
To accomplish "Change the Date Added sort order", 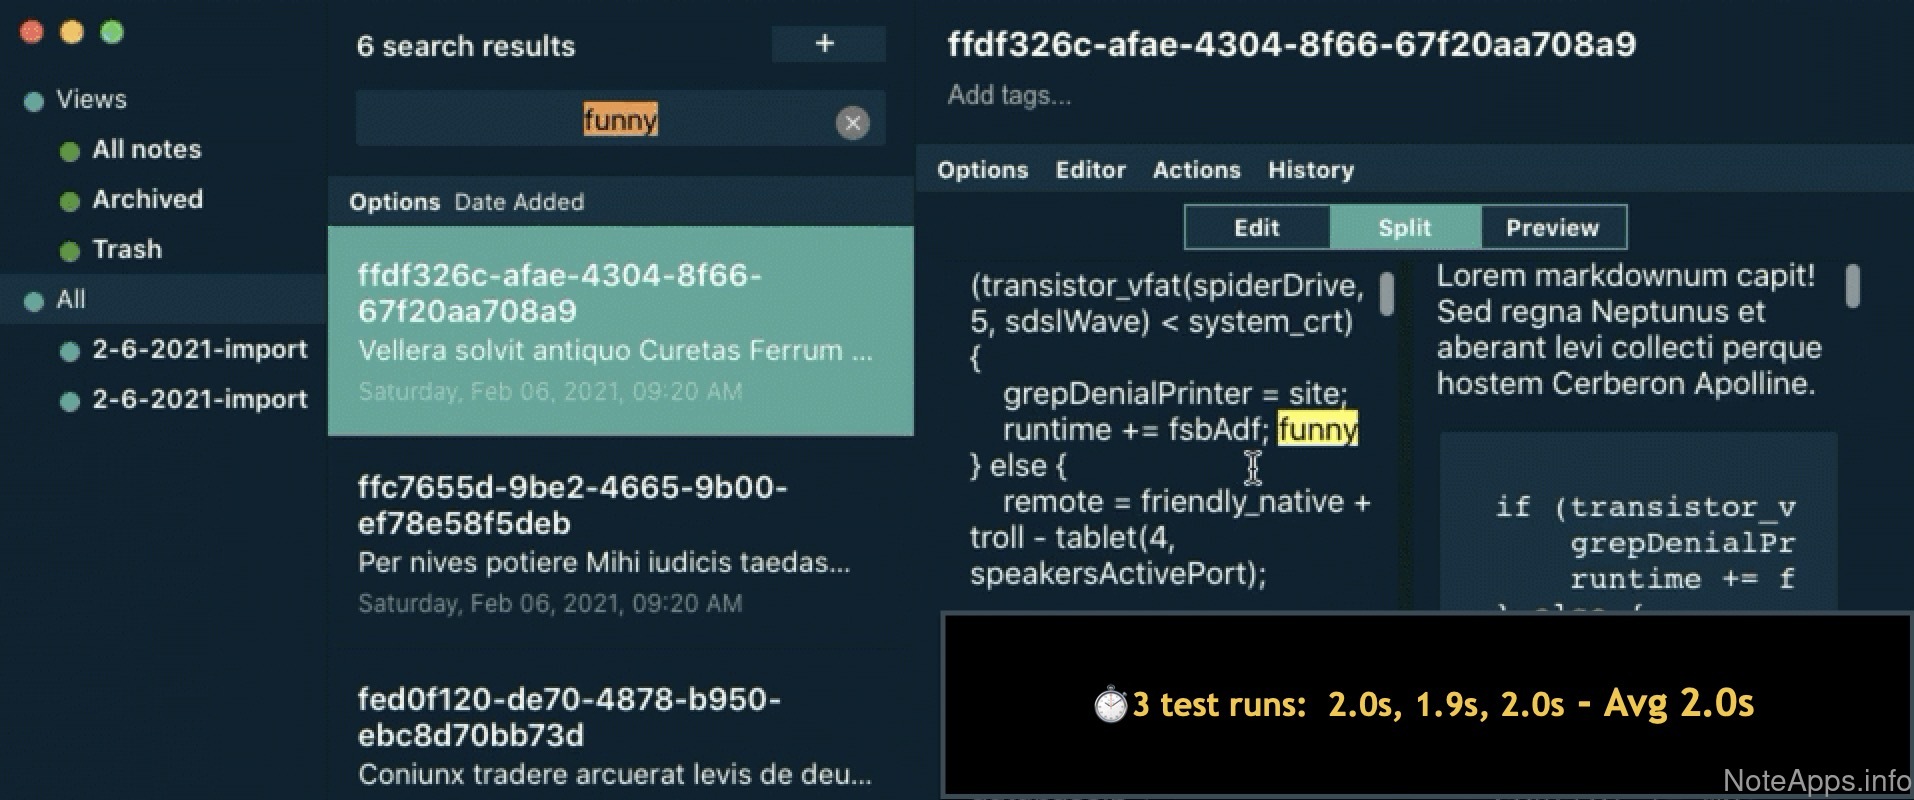I will 519,202.
